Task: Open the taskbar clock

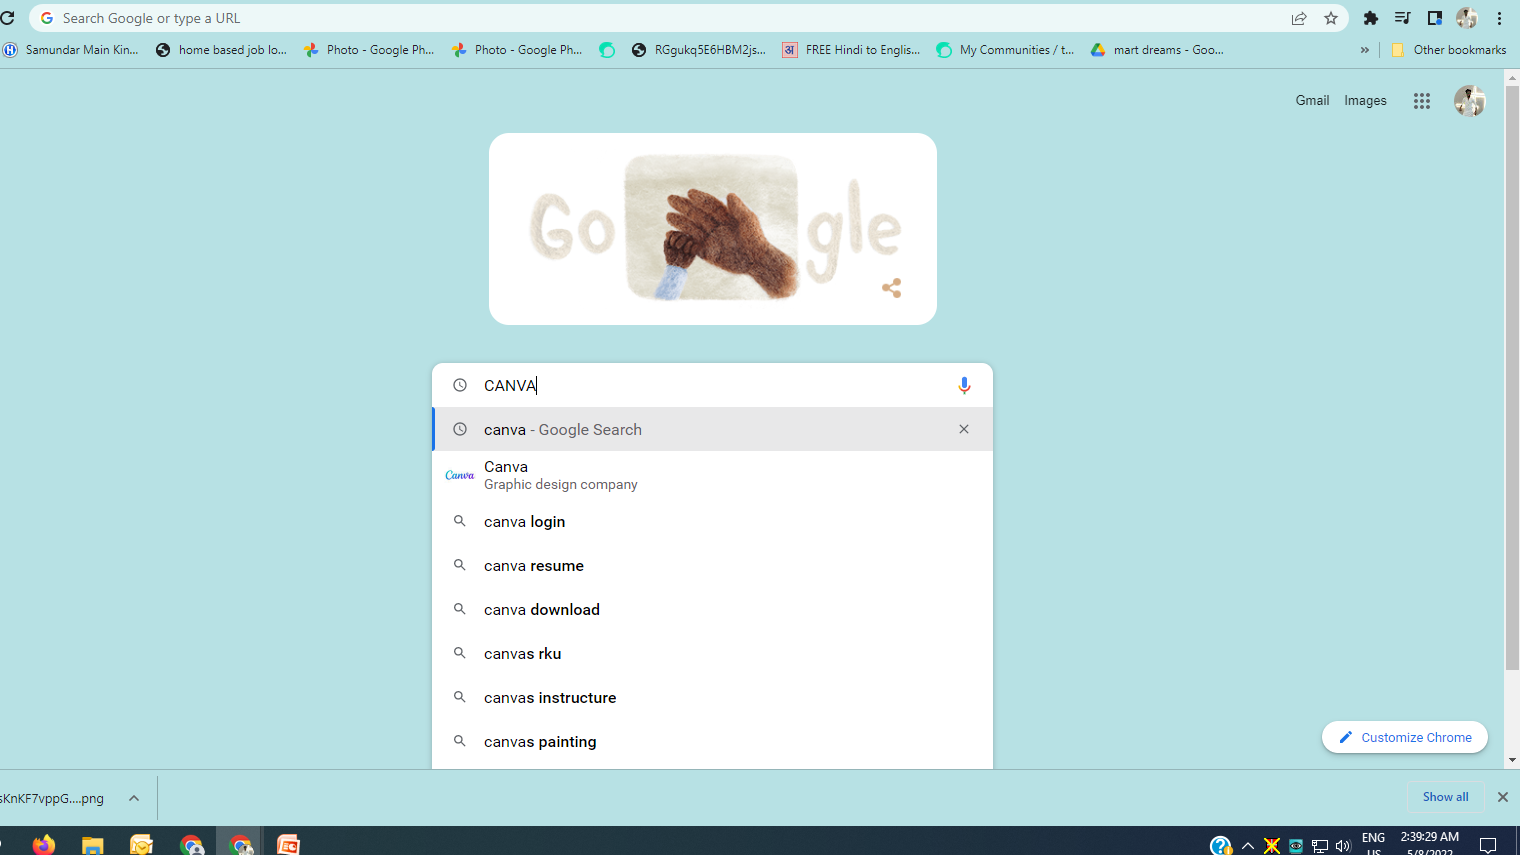Action: click(x=1430, y=843)
